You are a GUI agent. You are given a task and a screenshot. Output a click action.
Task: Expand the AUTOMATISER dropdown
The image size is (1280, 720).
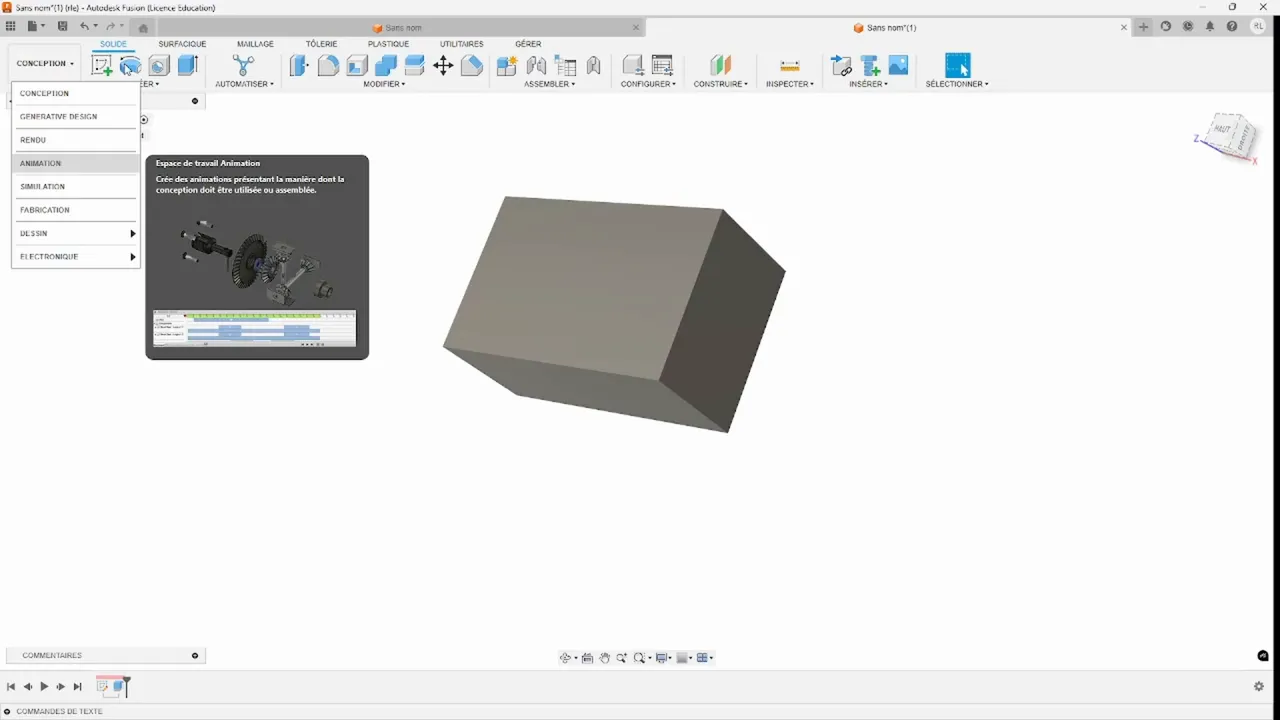tap(244, 84)
